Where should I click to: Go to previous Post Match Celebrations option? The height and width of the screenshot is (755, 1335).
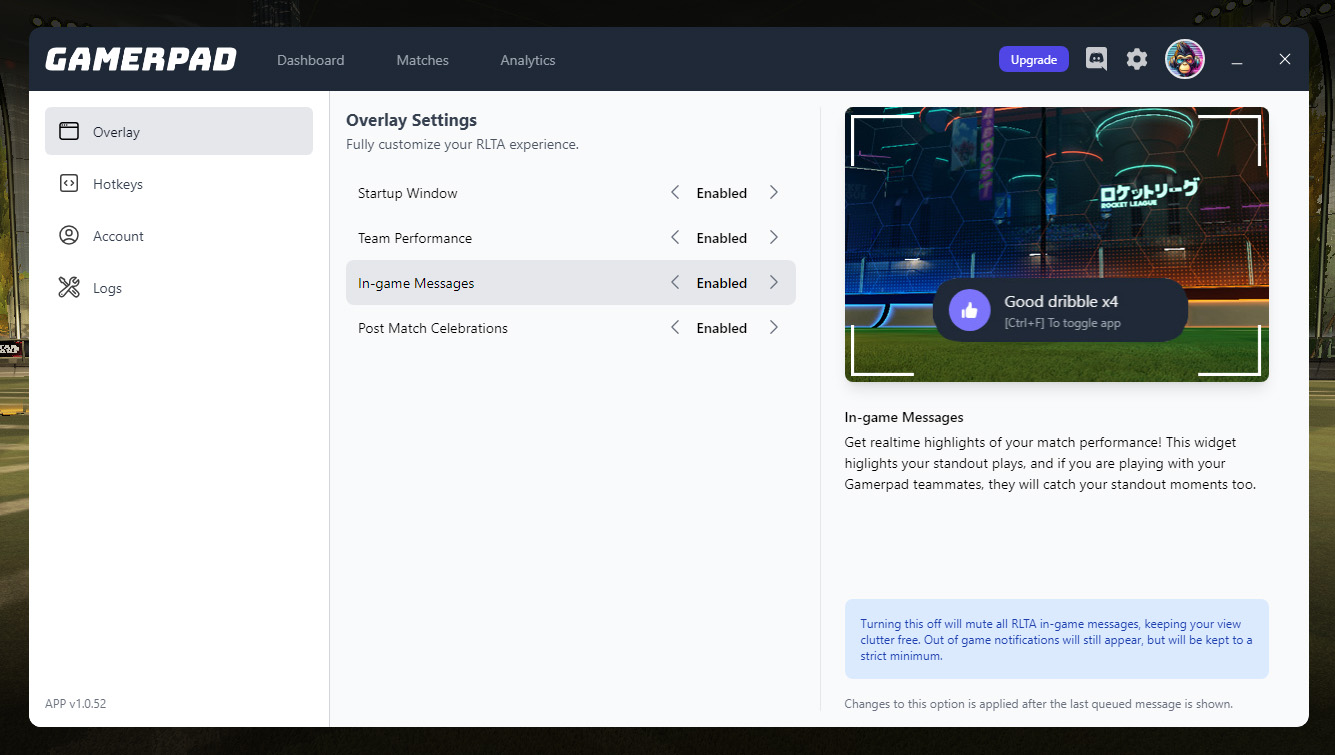click(x=675, y=327)
